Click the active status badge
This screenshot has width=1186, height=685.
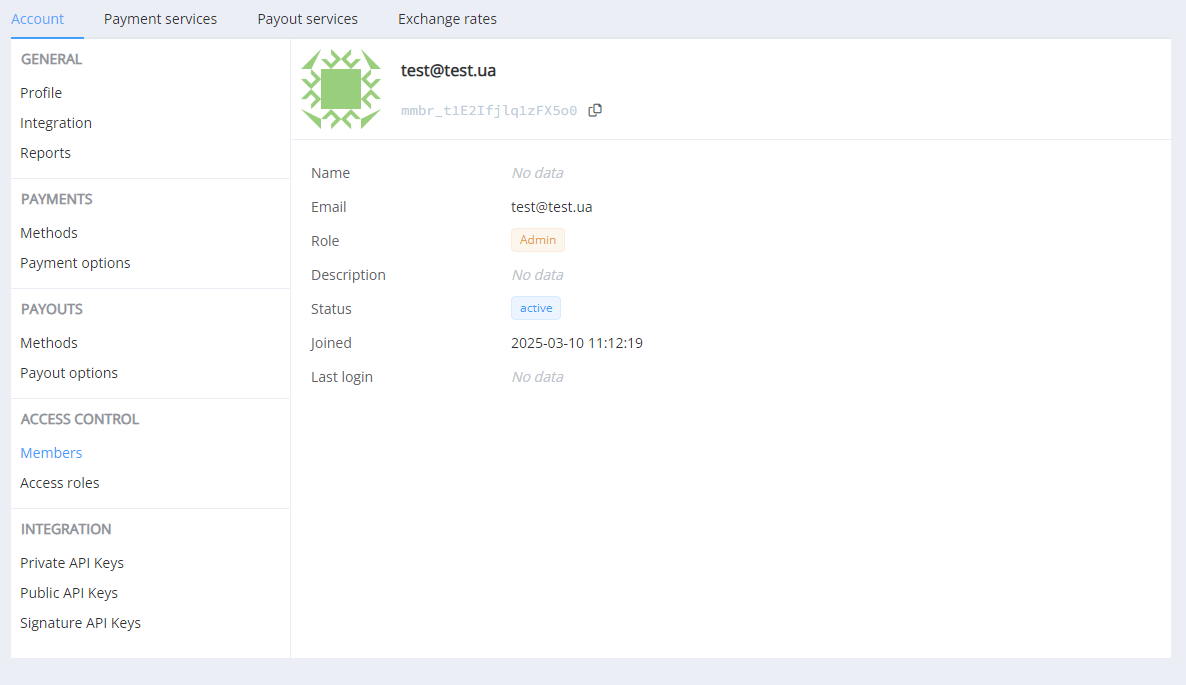pyautogui.click(x=536, y=308)
